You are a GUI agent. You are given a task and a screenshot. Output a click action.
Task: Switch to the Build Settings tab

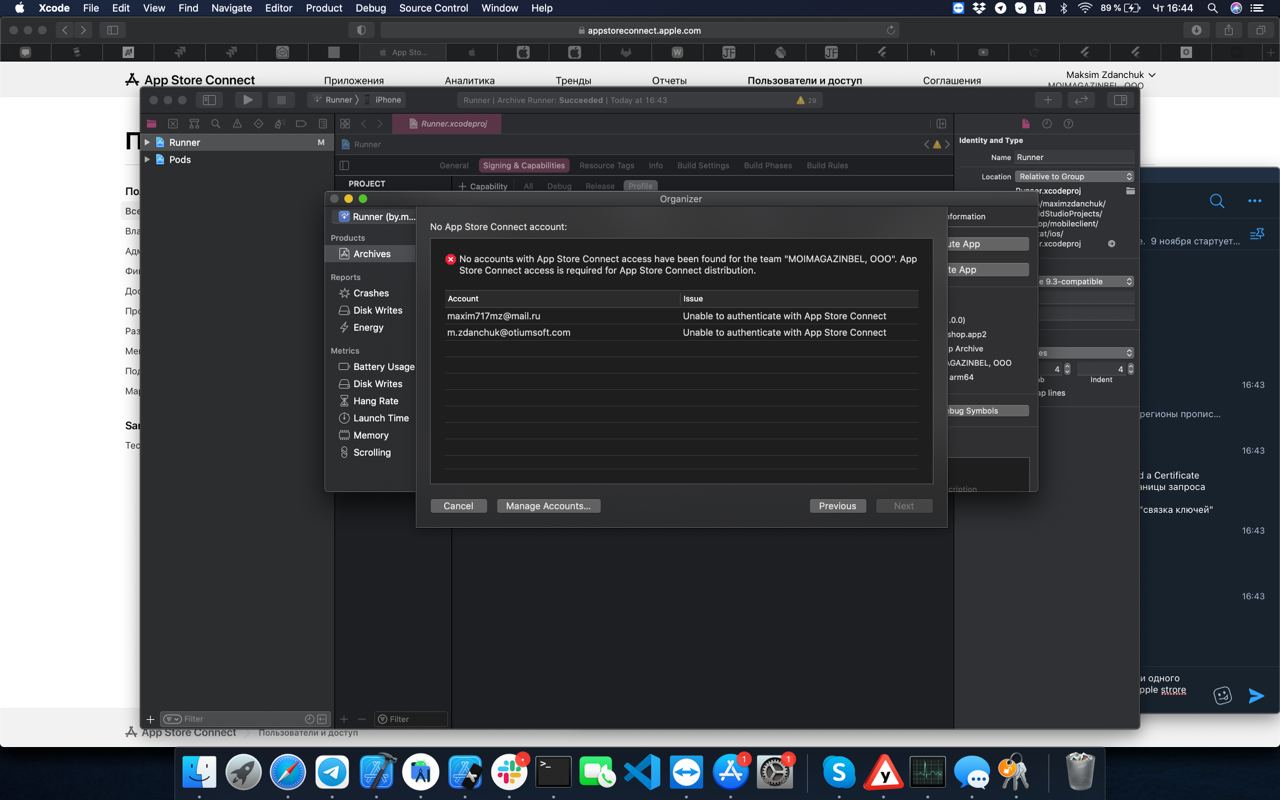pos(703,166)
